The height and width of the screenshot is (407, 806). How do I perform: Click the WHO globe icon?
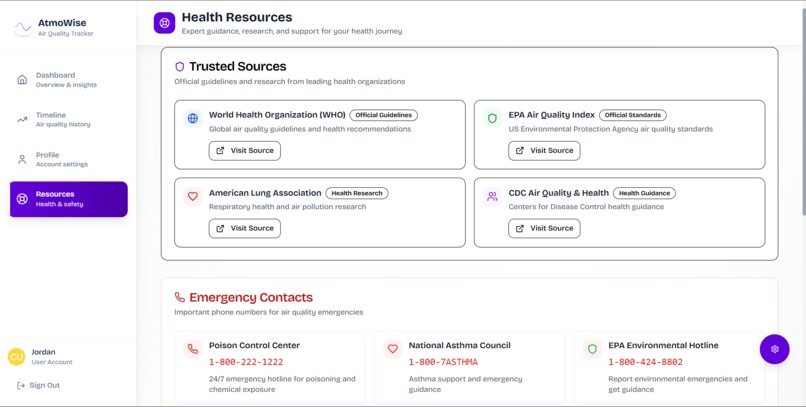coord(193,119)
